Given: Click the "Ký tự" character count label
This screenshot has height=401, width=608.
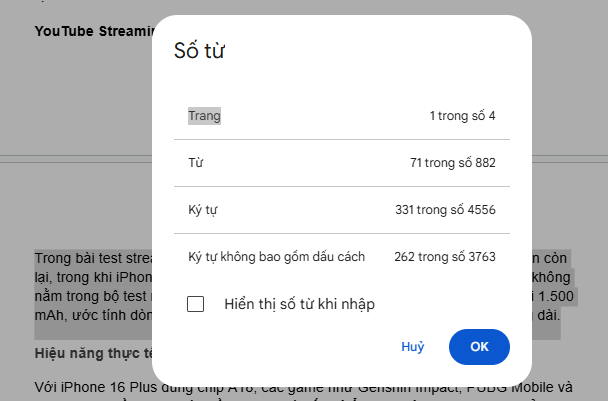Looking at the screenshot, I should tap(202, 209).
